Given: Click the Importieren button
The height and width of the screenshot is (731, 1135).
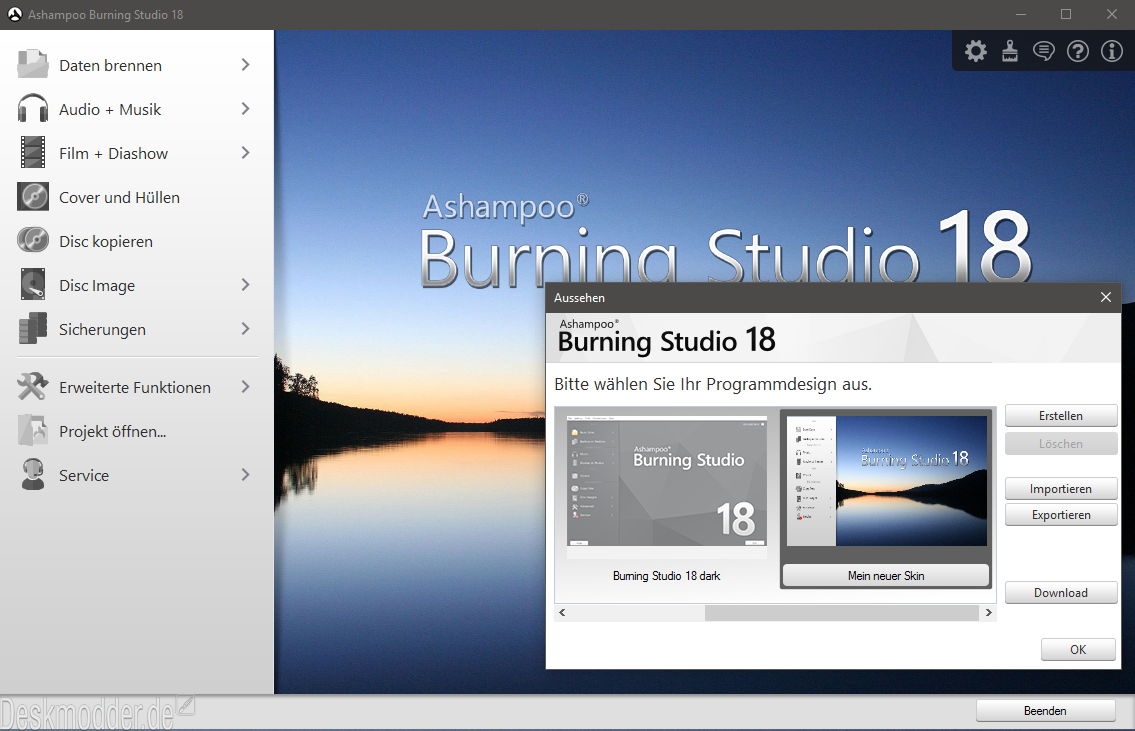Looking at the screenshot, I should pos(1060,489).
